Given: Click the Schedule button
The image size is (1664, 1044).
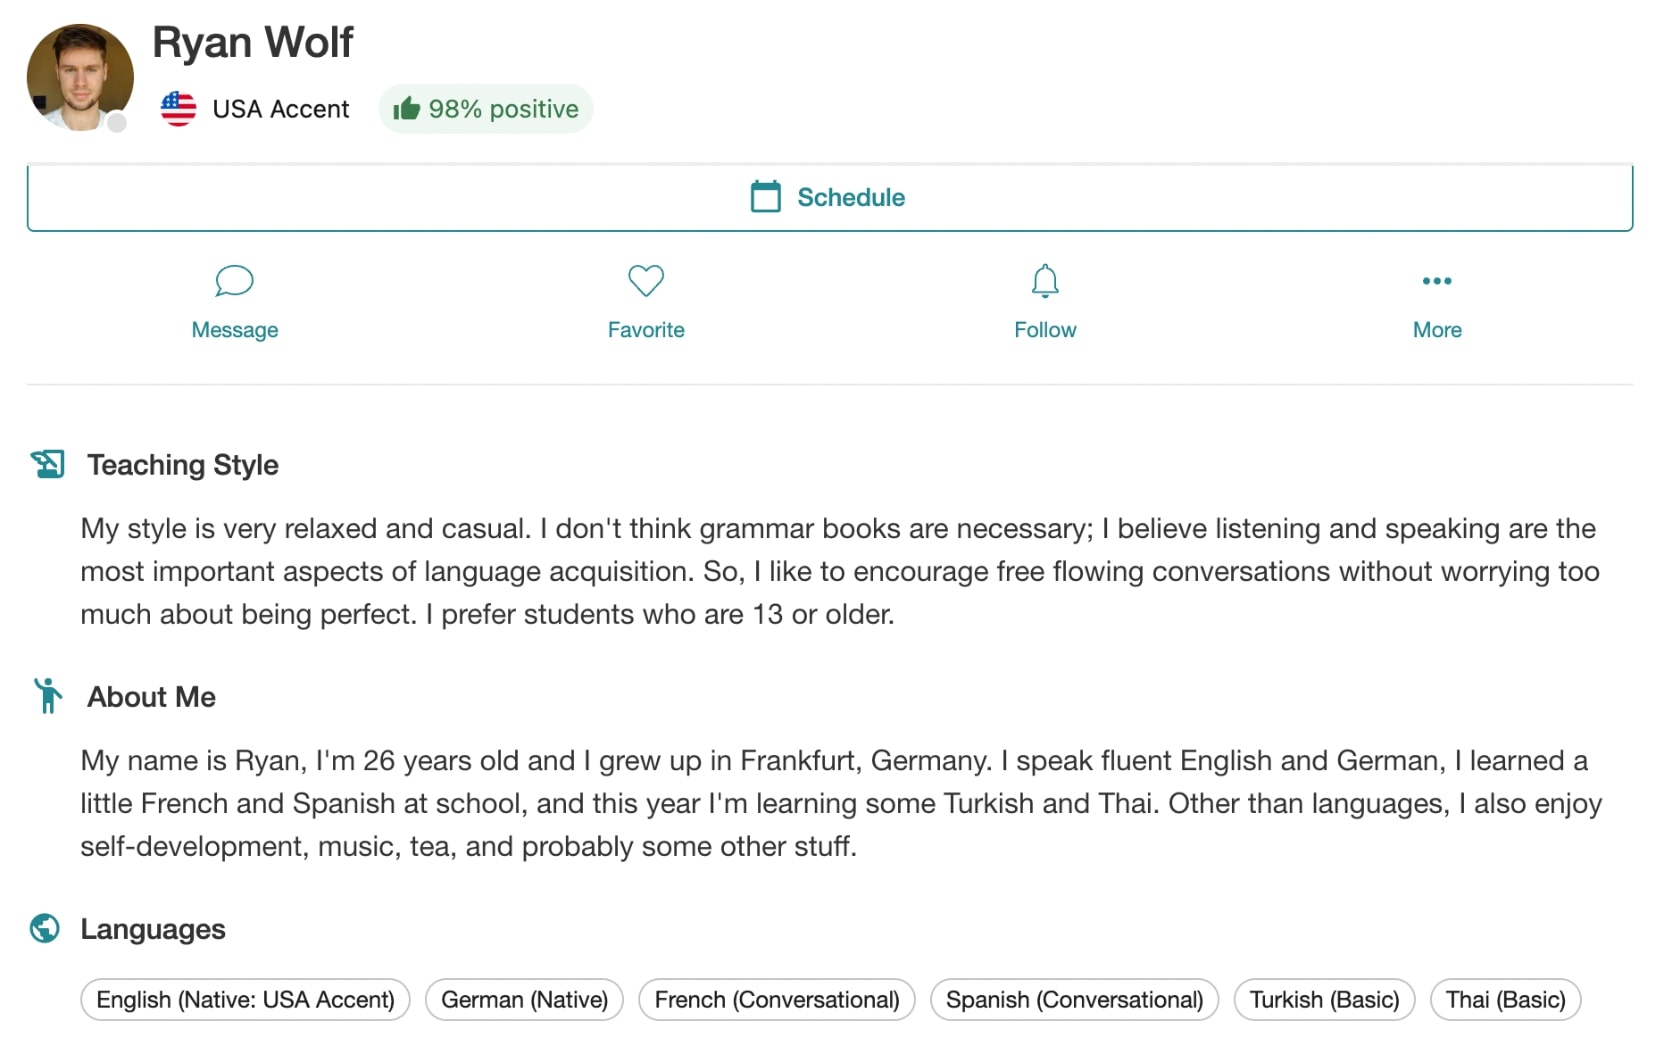Looking at the screenshot, I should [830, 197].
